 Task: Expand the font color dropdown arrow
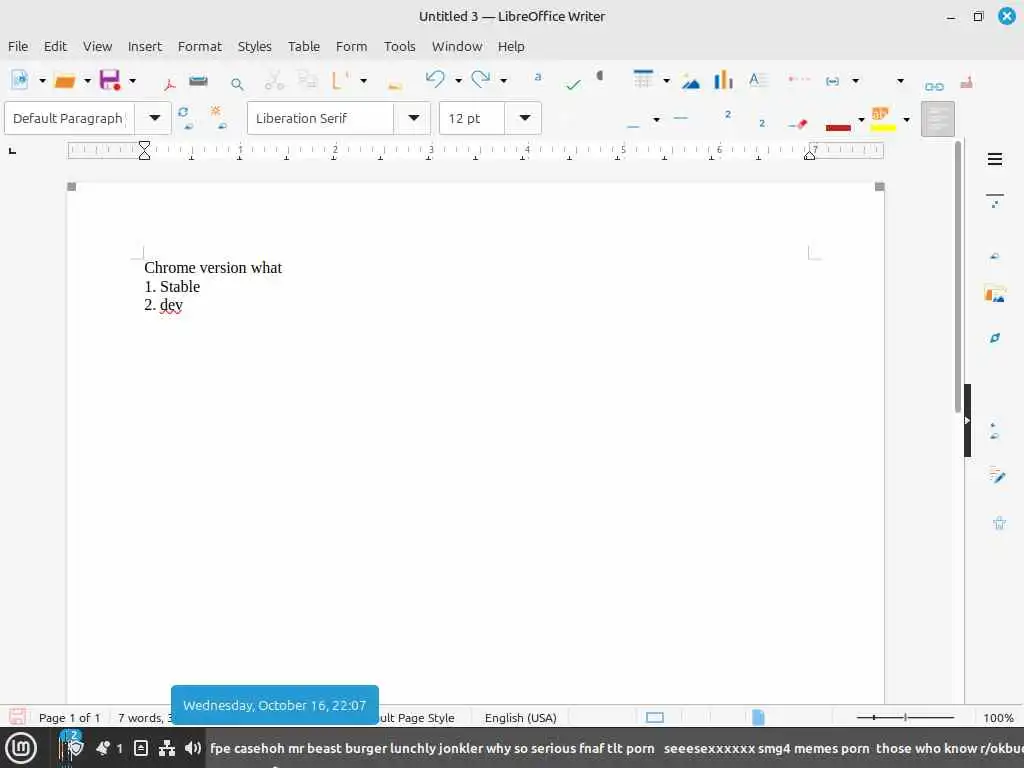861,120
